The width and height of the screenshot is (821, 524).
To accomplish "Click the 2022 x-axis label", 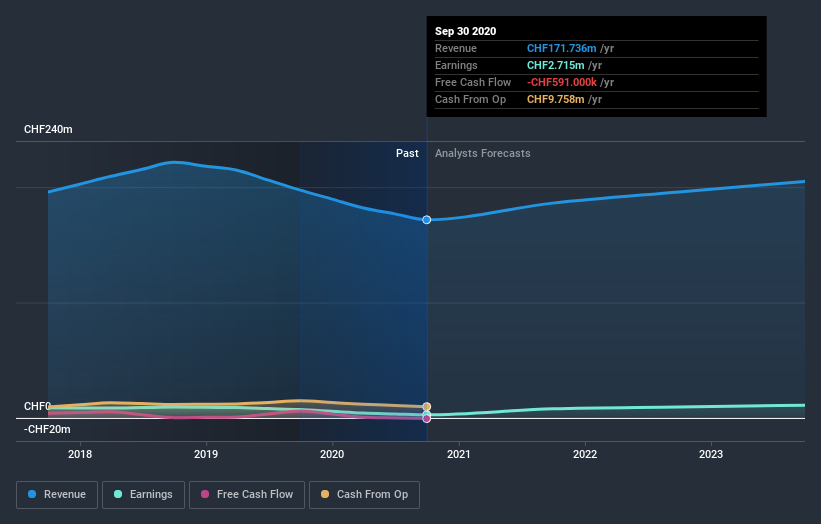I will (585, 454).
